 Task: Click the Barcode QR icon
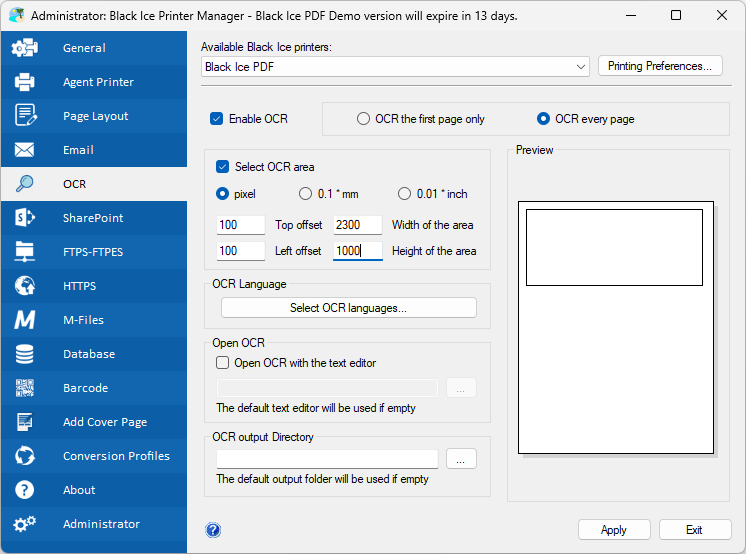(x=25, y=388)
